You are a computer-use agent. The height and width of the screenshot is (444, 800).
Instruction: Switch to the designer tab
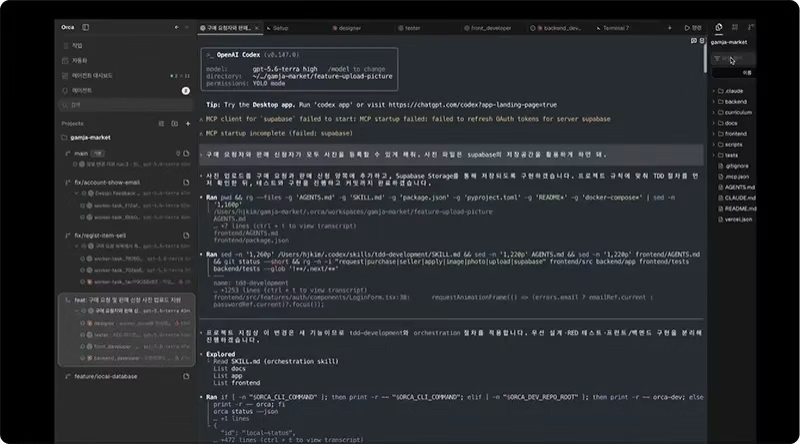[347, 28]
